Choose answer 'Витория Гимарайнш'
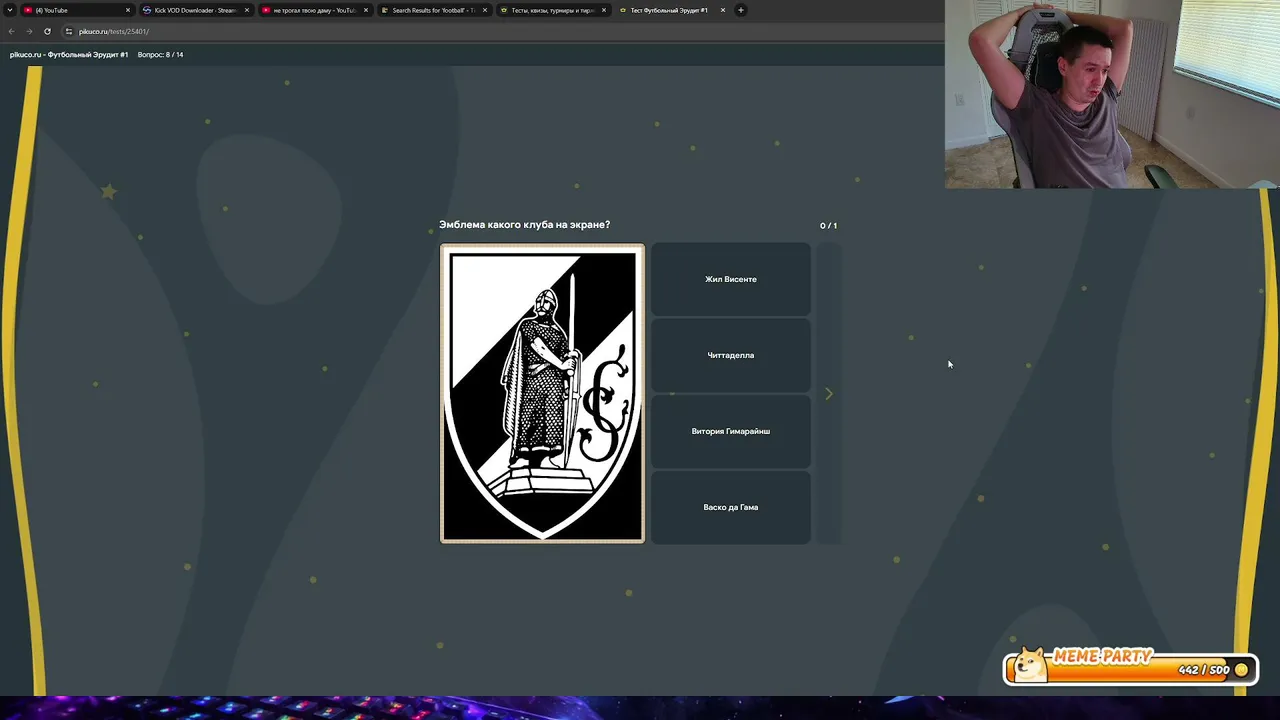Viewport: 1280px width, 720px height. coord(731,431)
